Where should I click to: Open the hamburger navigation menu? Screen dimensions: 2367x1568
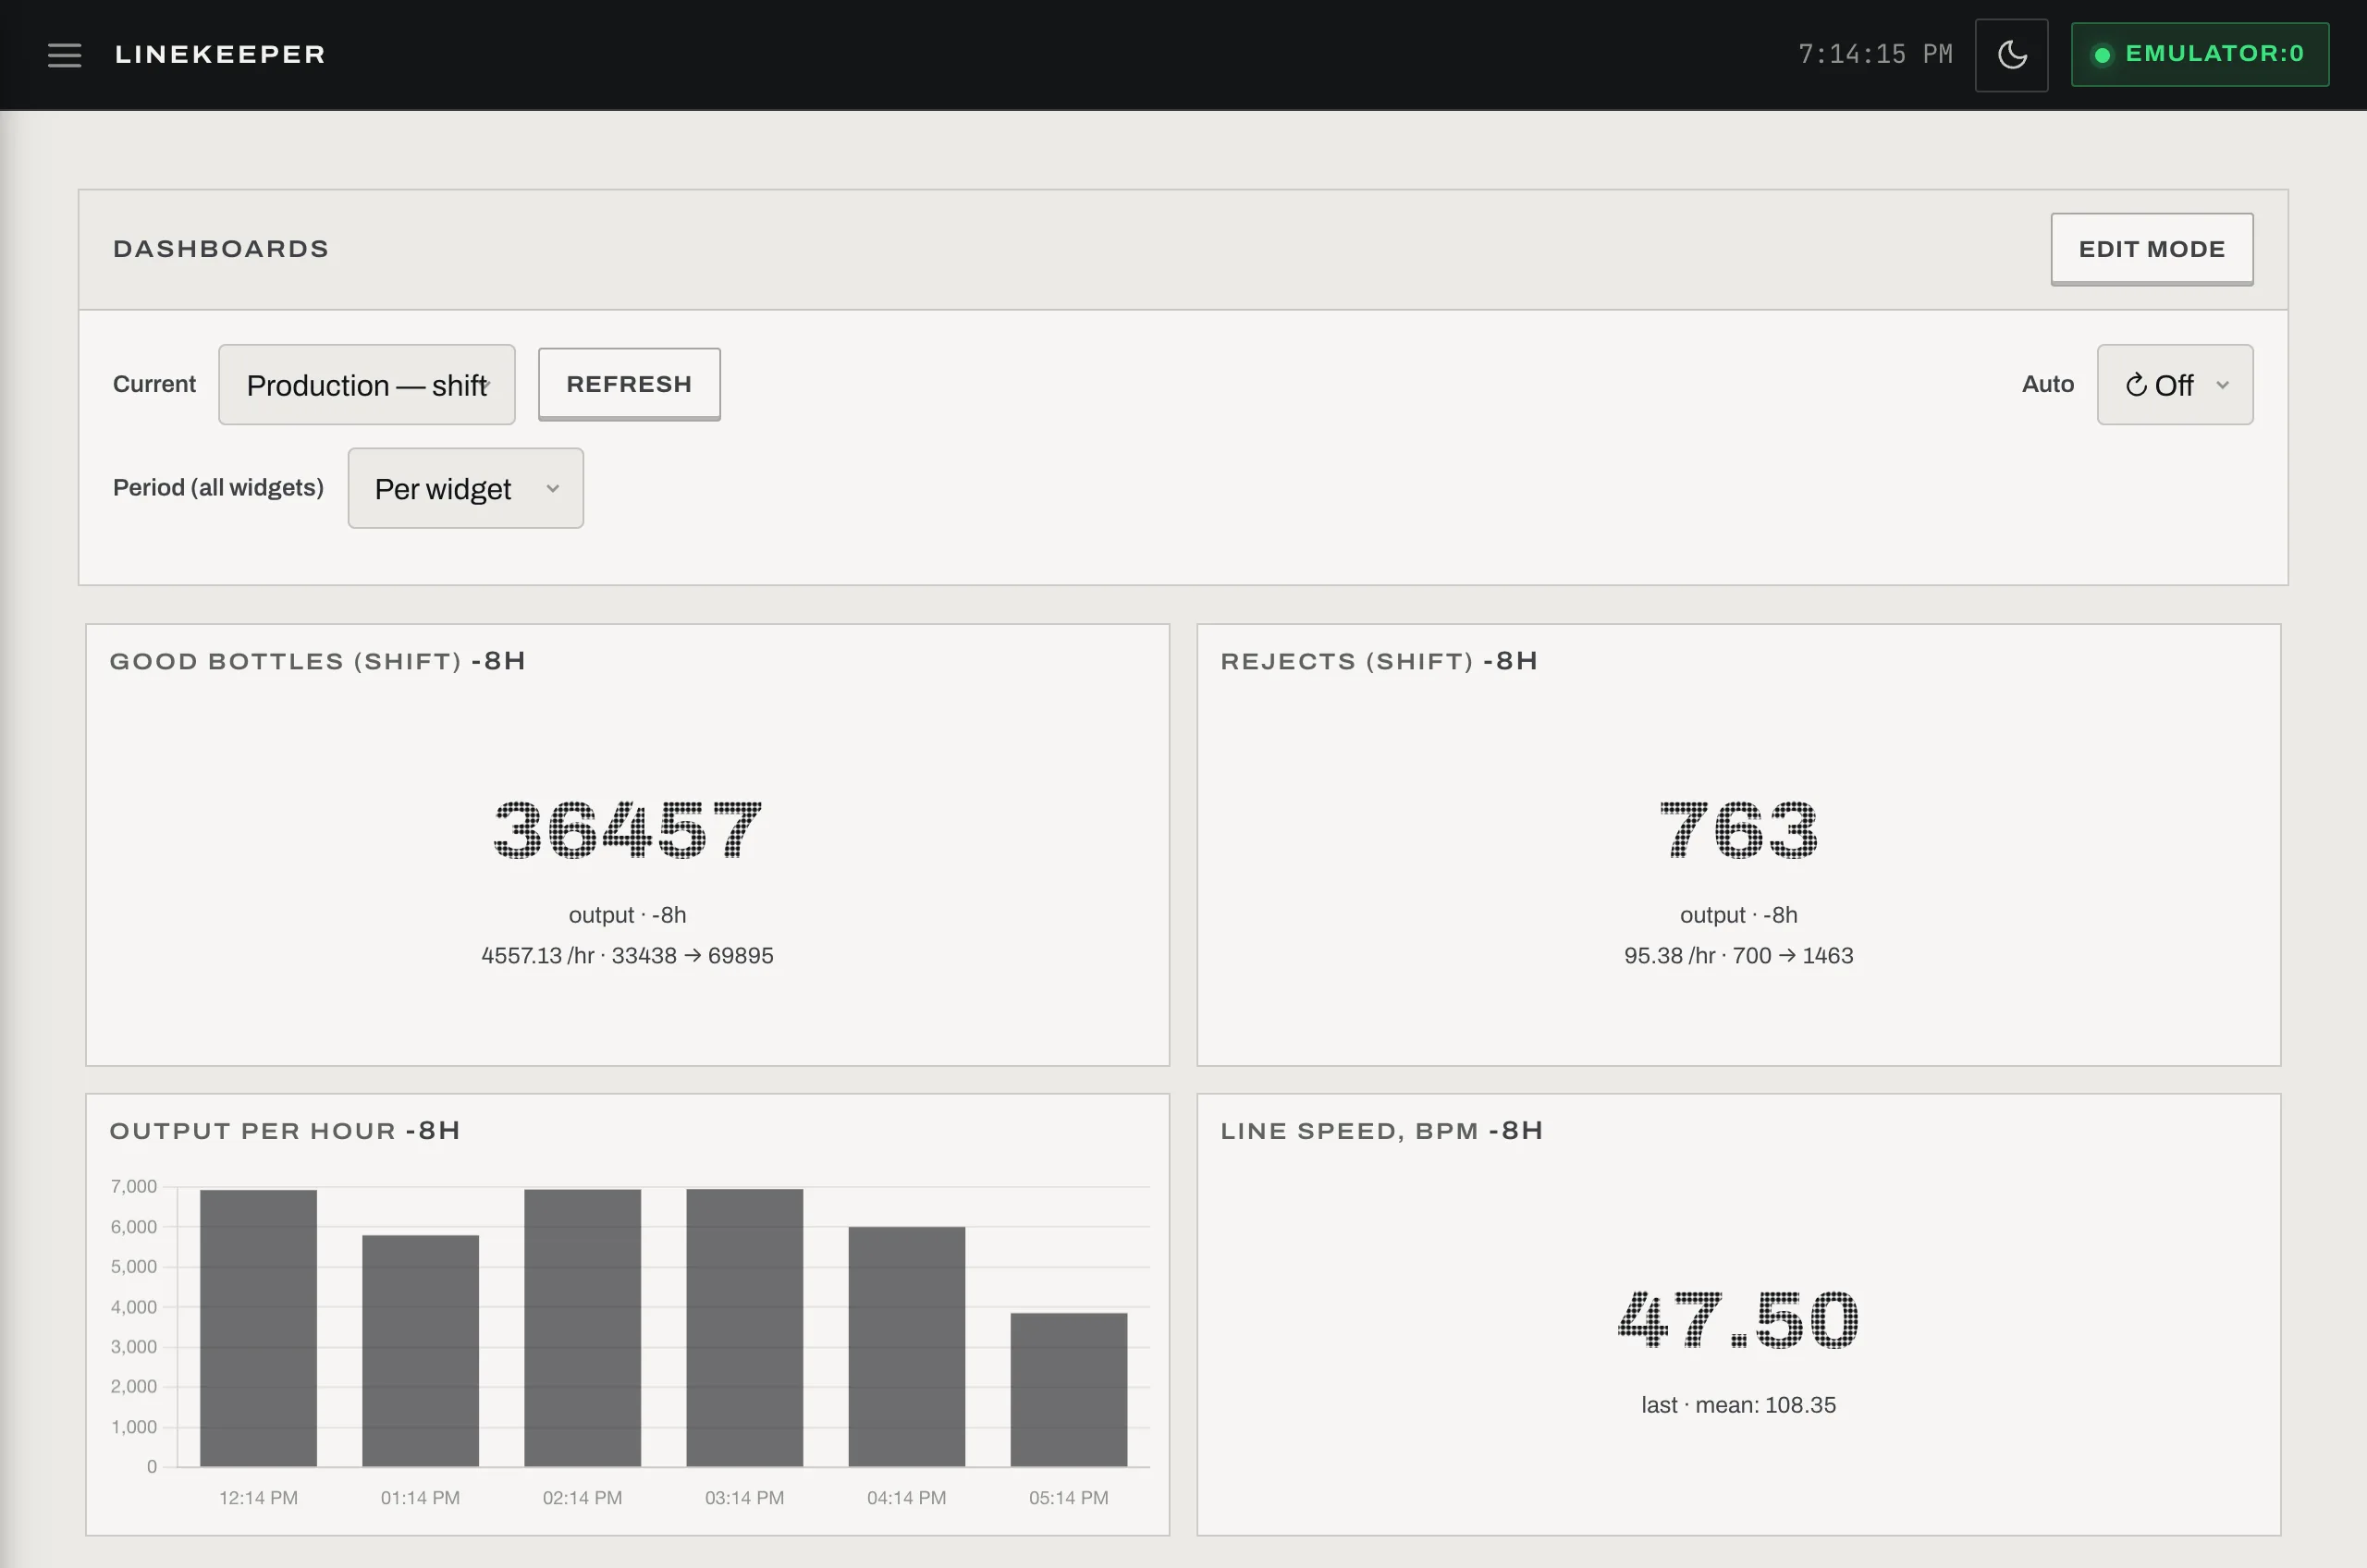[x=65, y=55]
